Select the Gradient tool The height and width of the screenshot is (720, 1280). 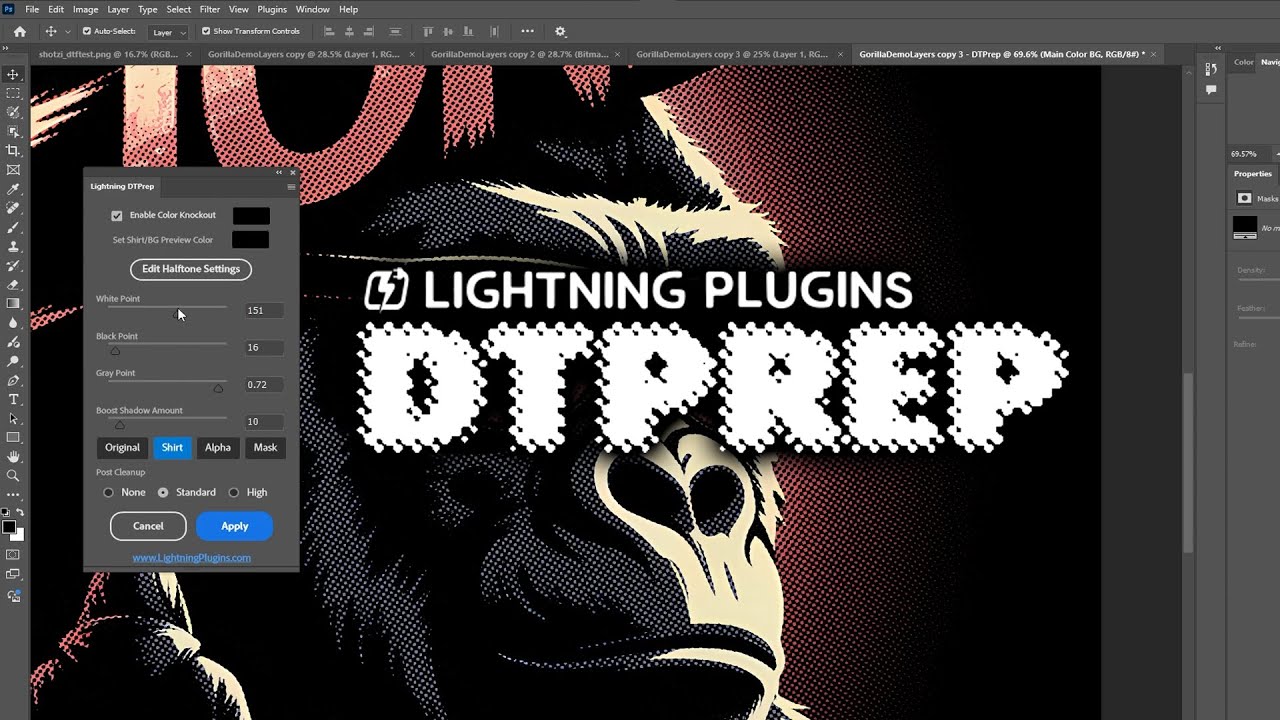click(x=13, y=304)
